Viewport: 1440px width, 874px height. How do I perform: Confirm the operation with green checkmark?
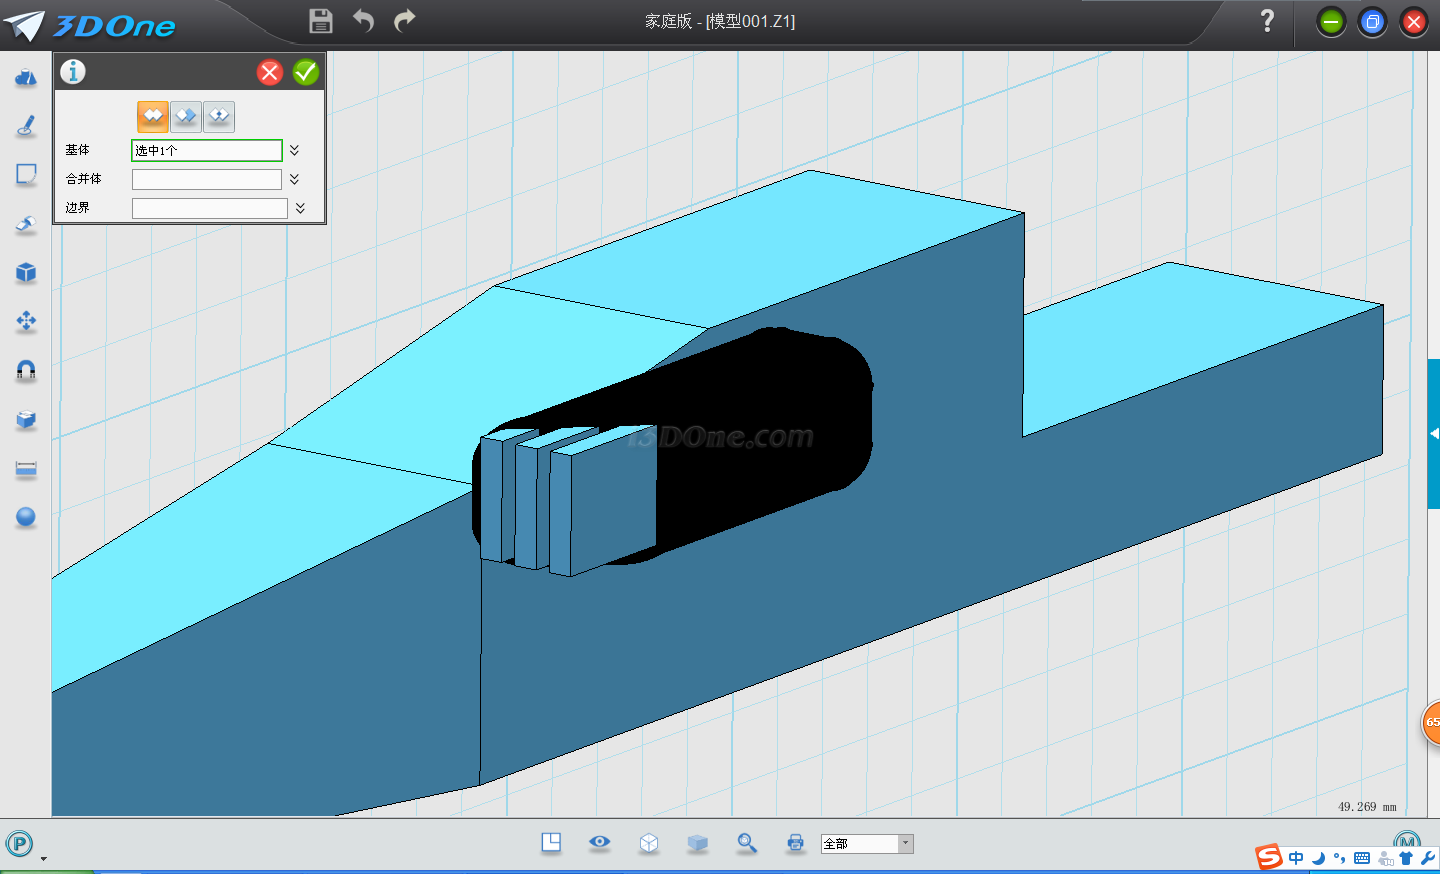pyautogui.click(x=306, y=72)
